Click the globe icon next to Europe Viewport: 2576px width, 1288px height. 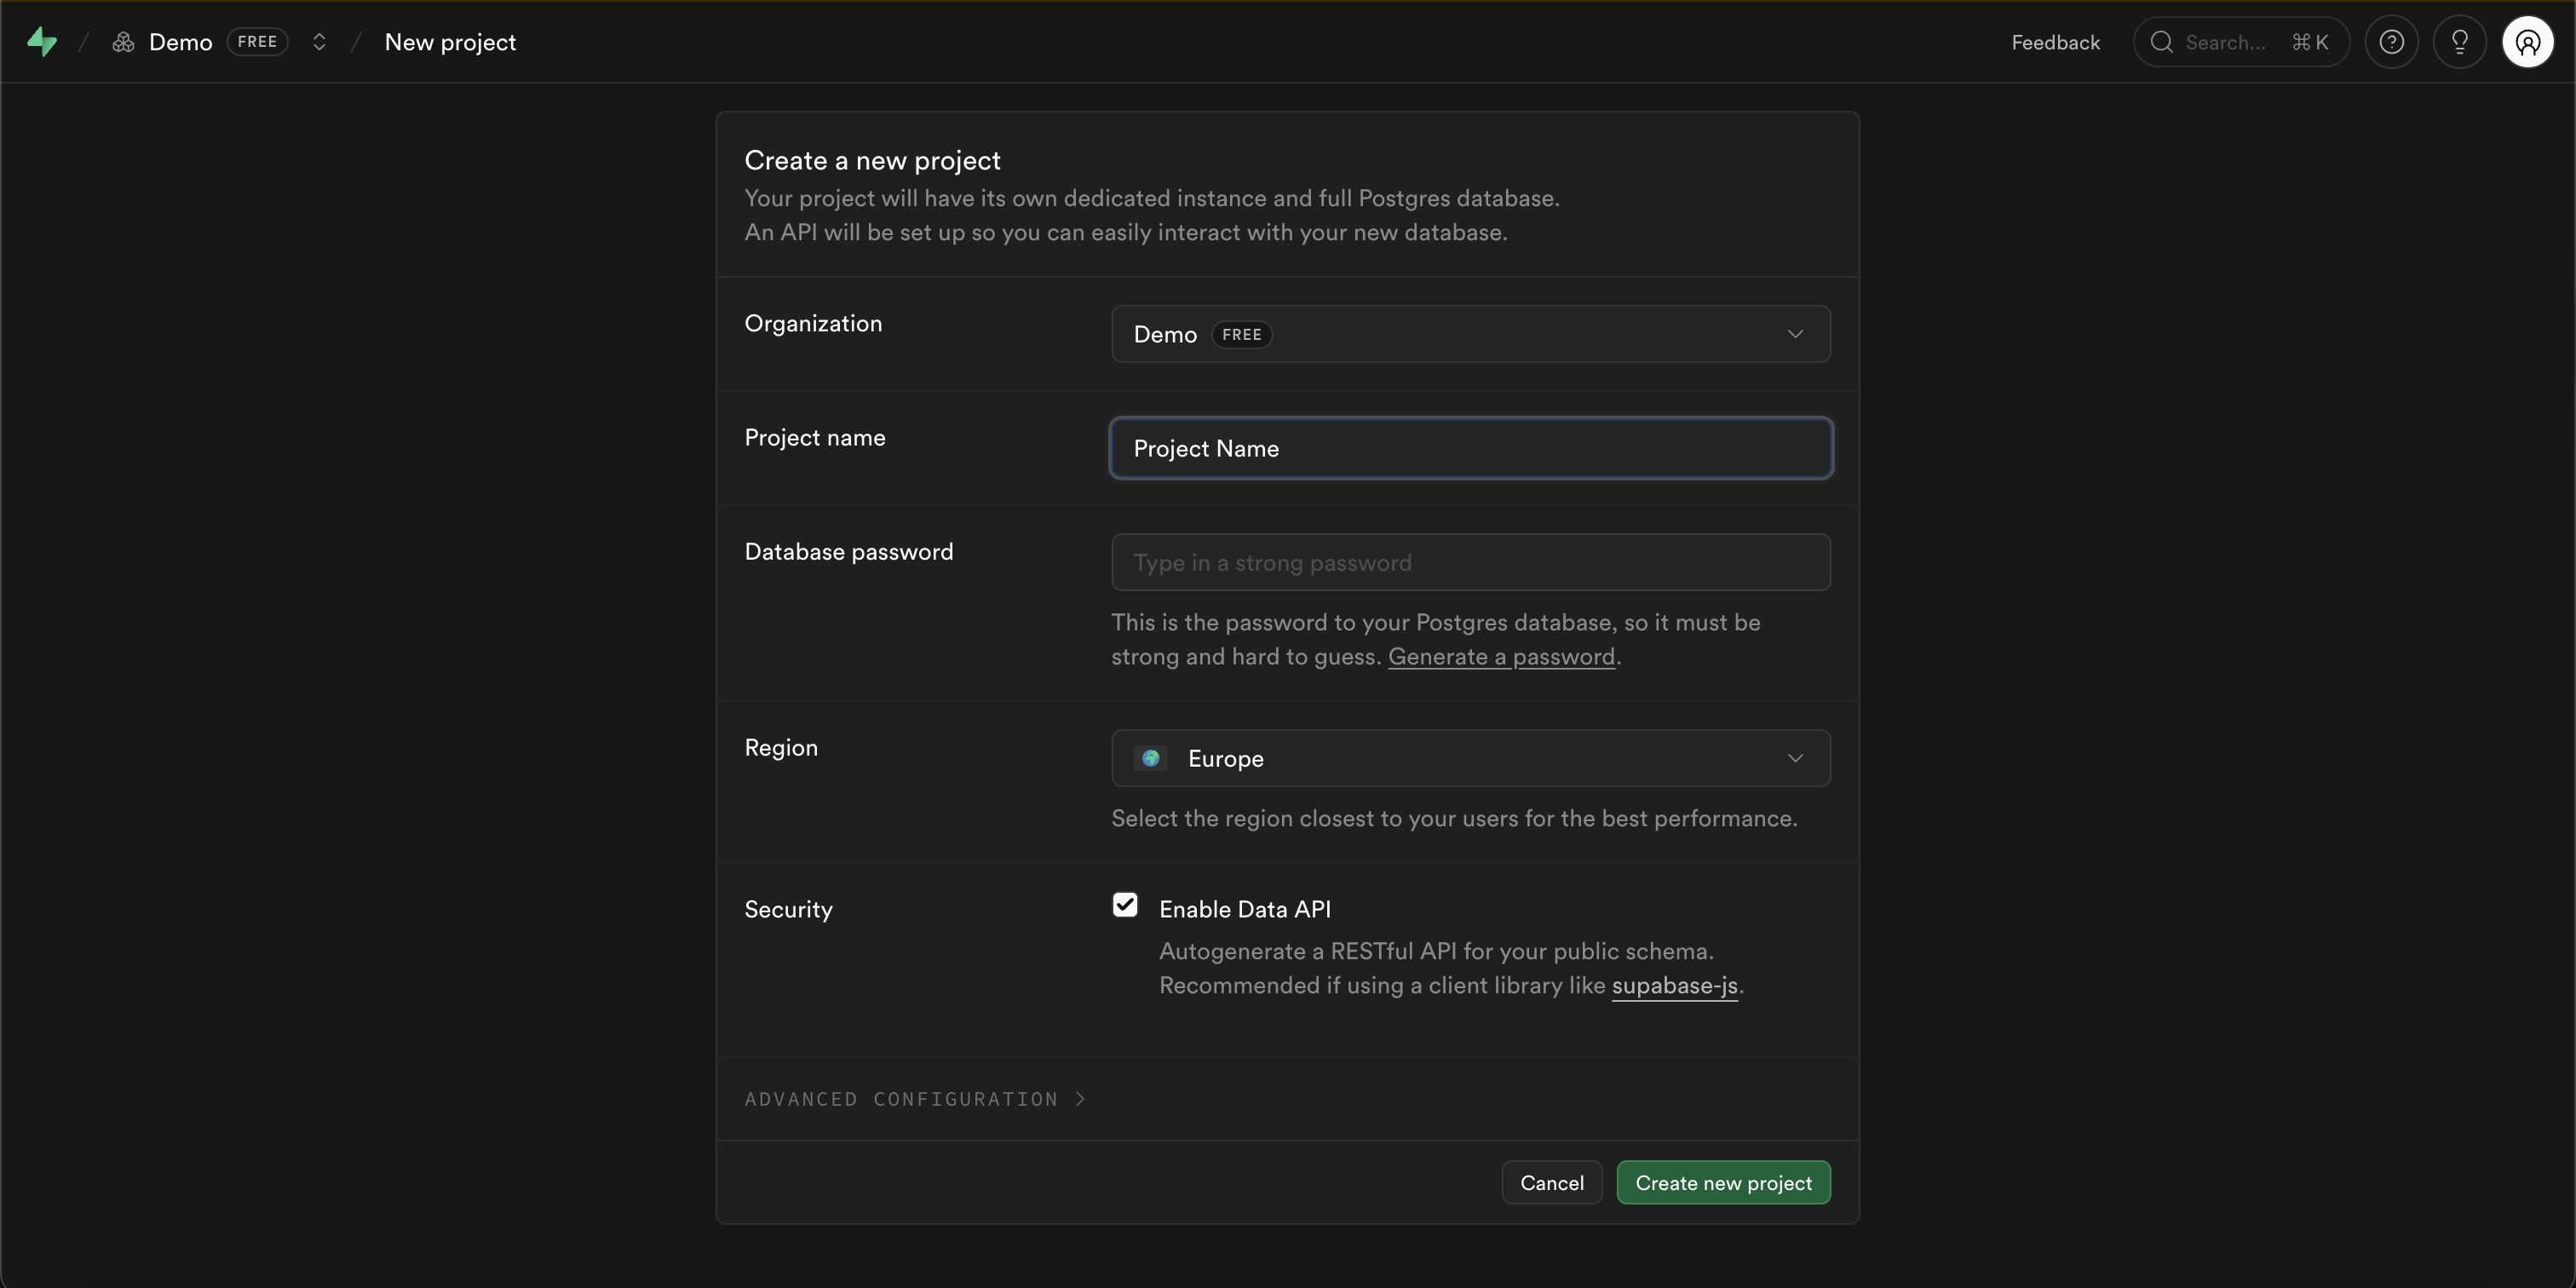click(1151, 758)
